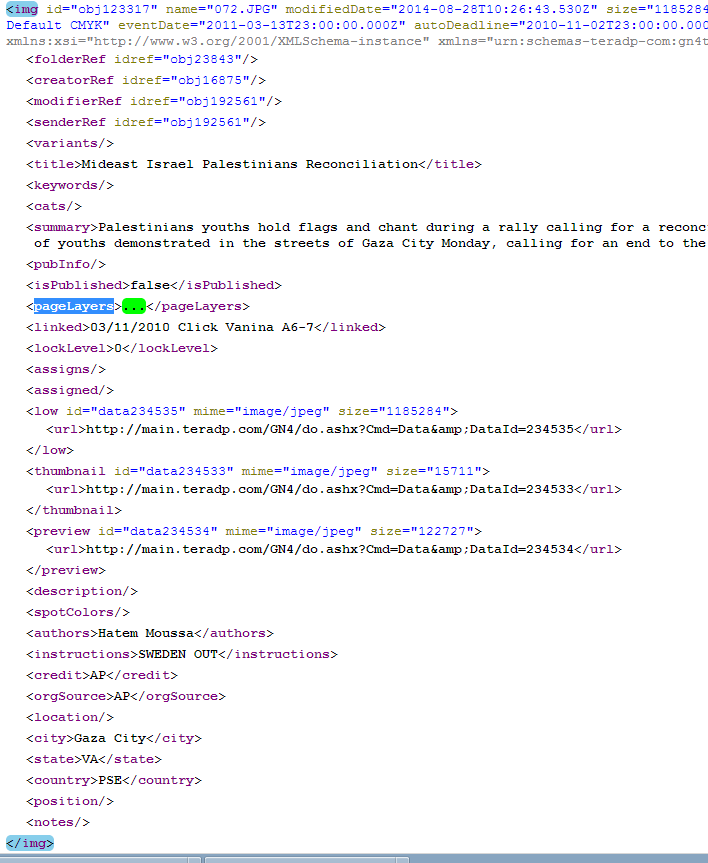
Task: Click the summary text starting Palestinians youths
Action: [402, 227]
